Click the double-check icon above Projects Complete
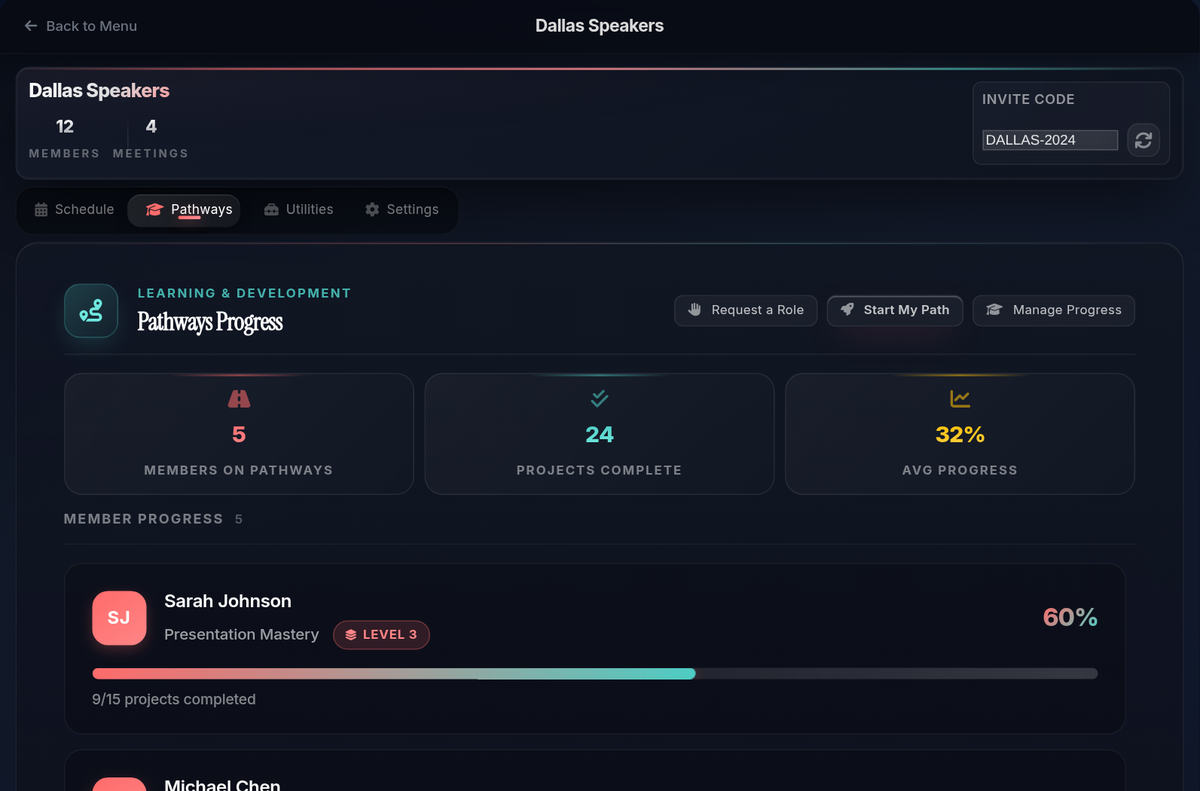 tap(599, 399)
